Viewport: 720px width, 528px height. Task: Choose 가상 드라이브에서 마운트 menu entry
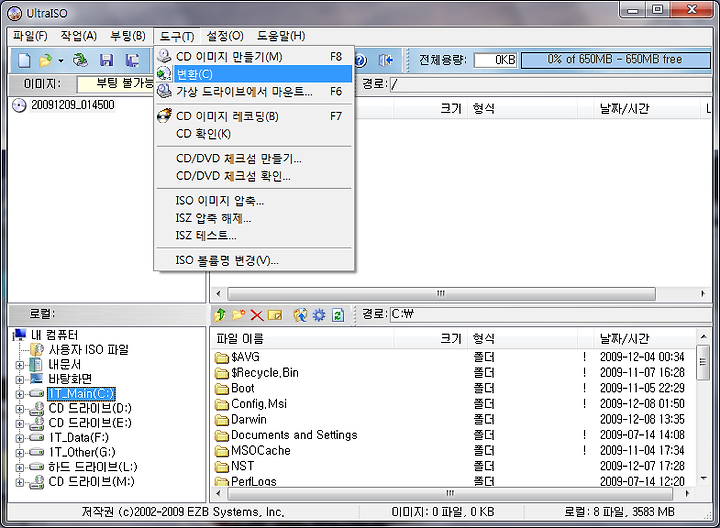pyautogui.click(x=254, y=91)
